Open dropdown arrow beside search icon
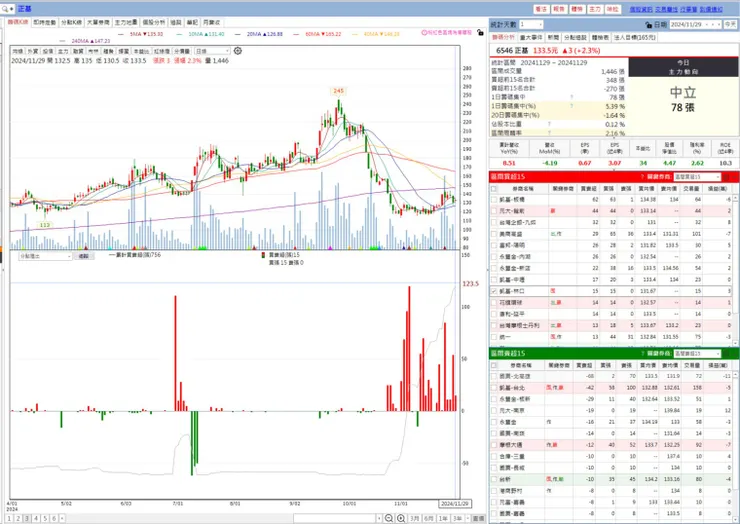This screenshot has height=524, width=740. click(12, 9)
